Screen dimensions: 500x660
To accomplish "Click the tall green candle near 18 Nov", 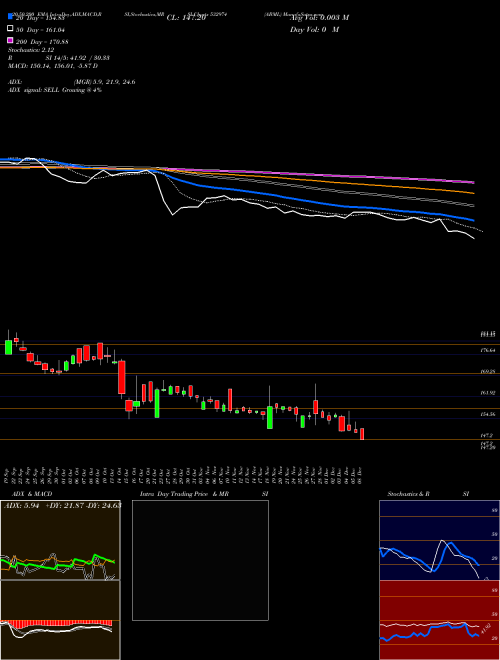I will (x=270, y=417).
